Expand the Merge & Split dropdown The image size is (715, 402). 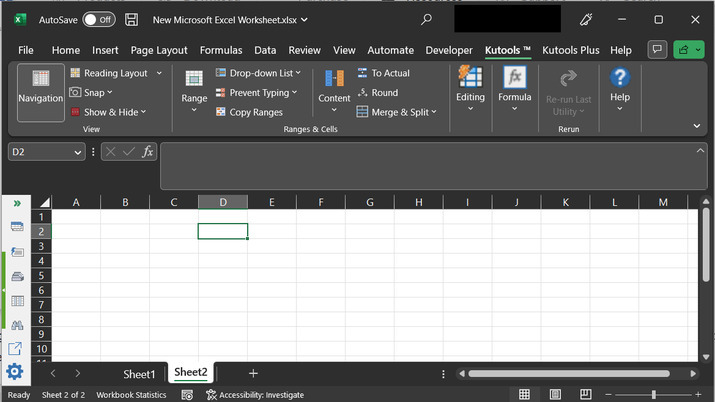point(433,112)
